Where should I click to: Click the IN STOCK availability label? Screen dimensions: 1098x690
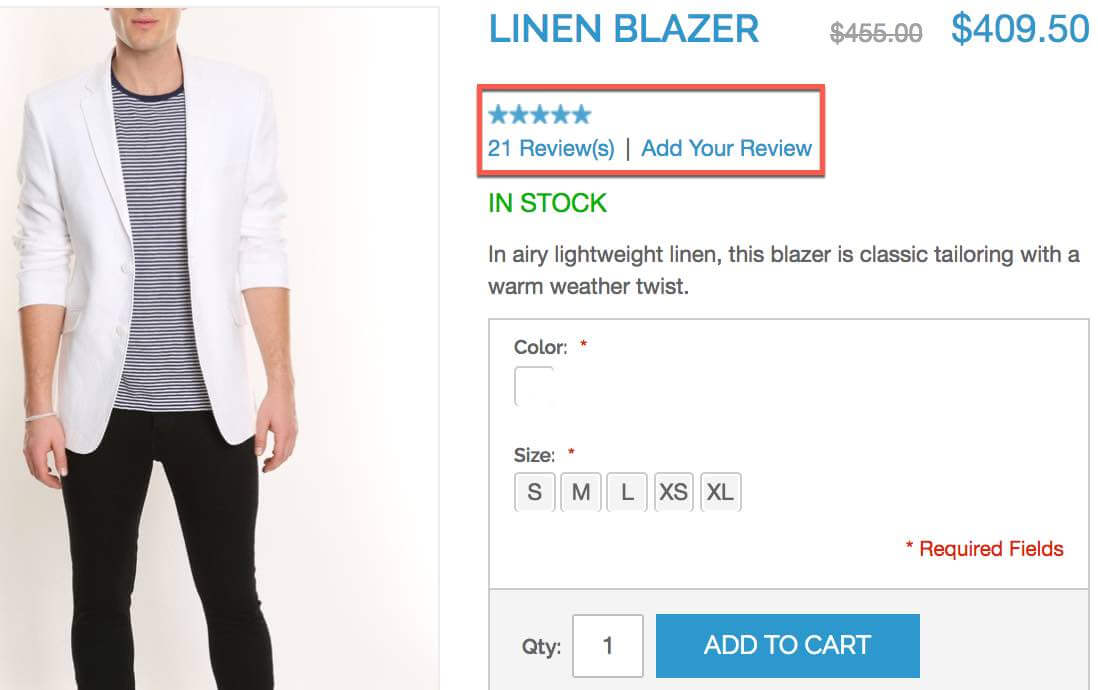click(x=547, y=203)
